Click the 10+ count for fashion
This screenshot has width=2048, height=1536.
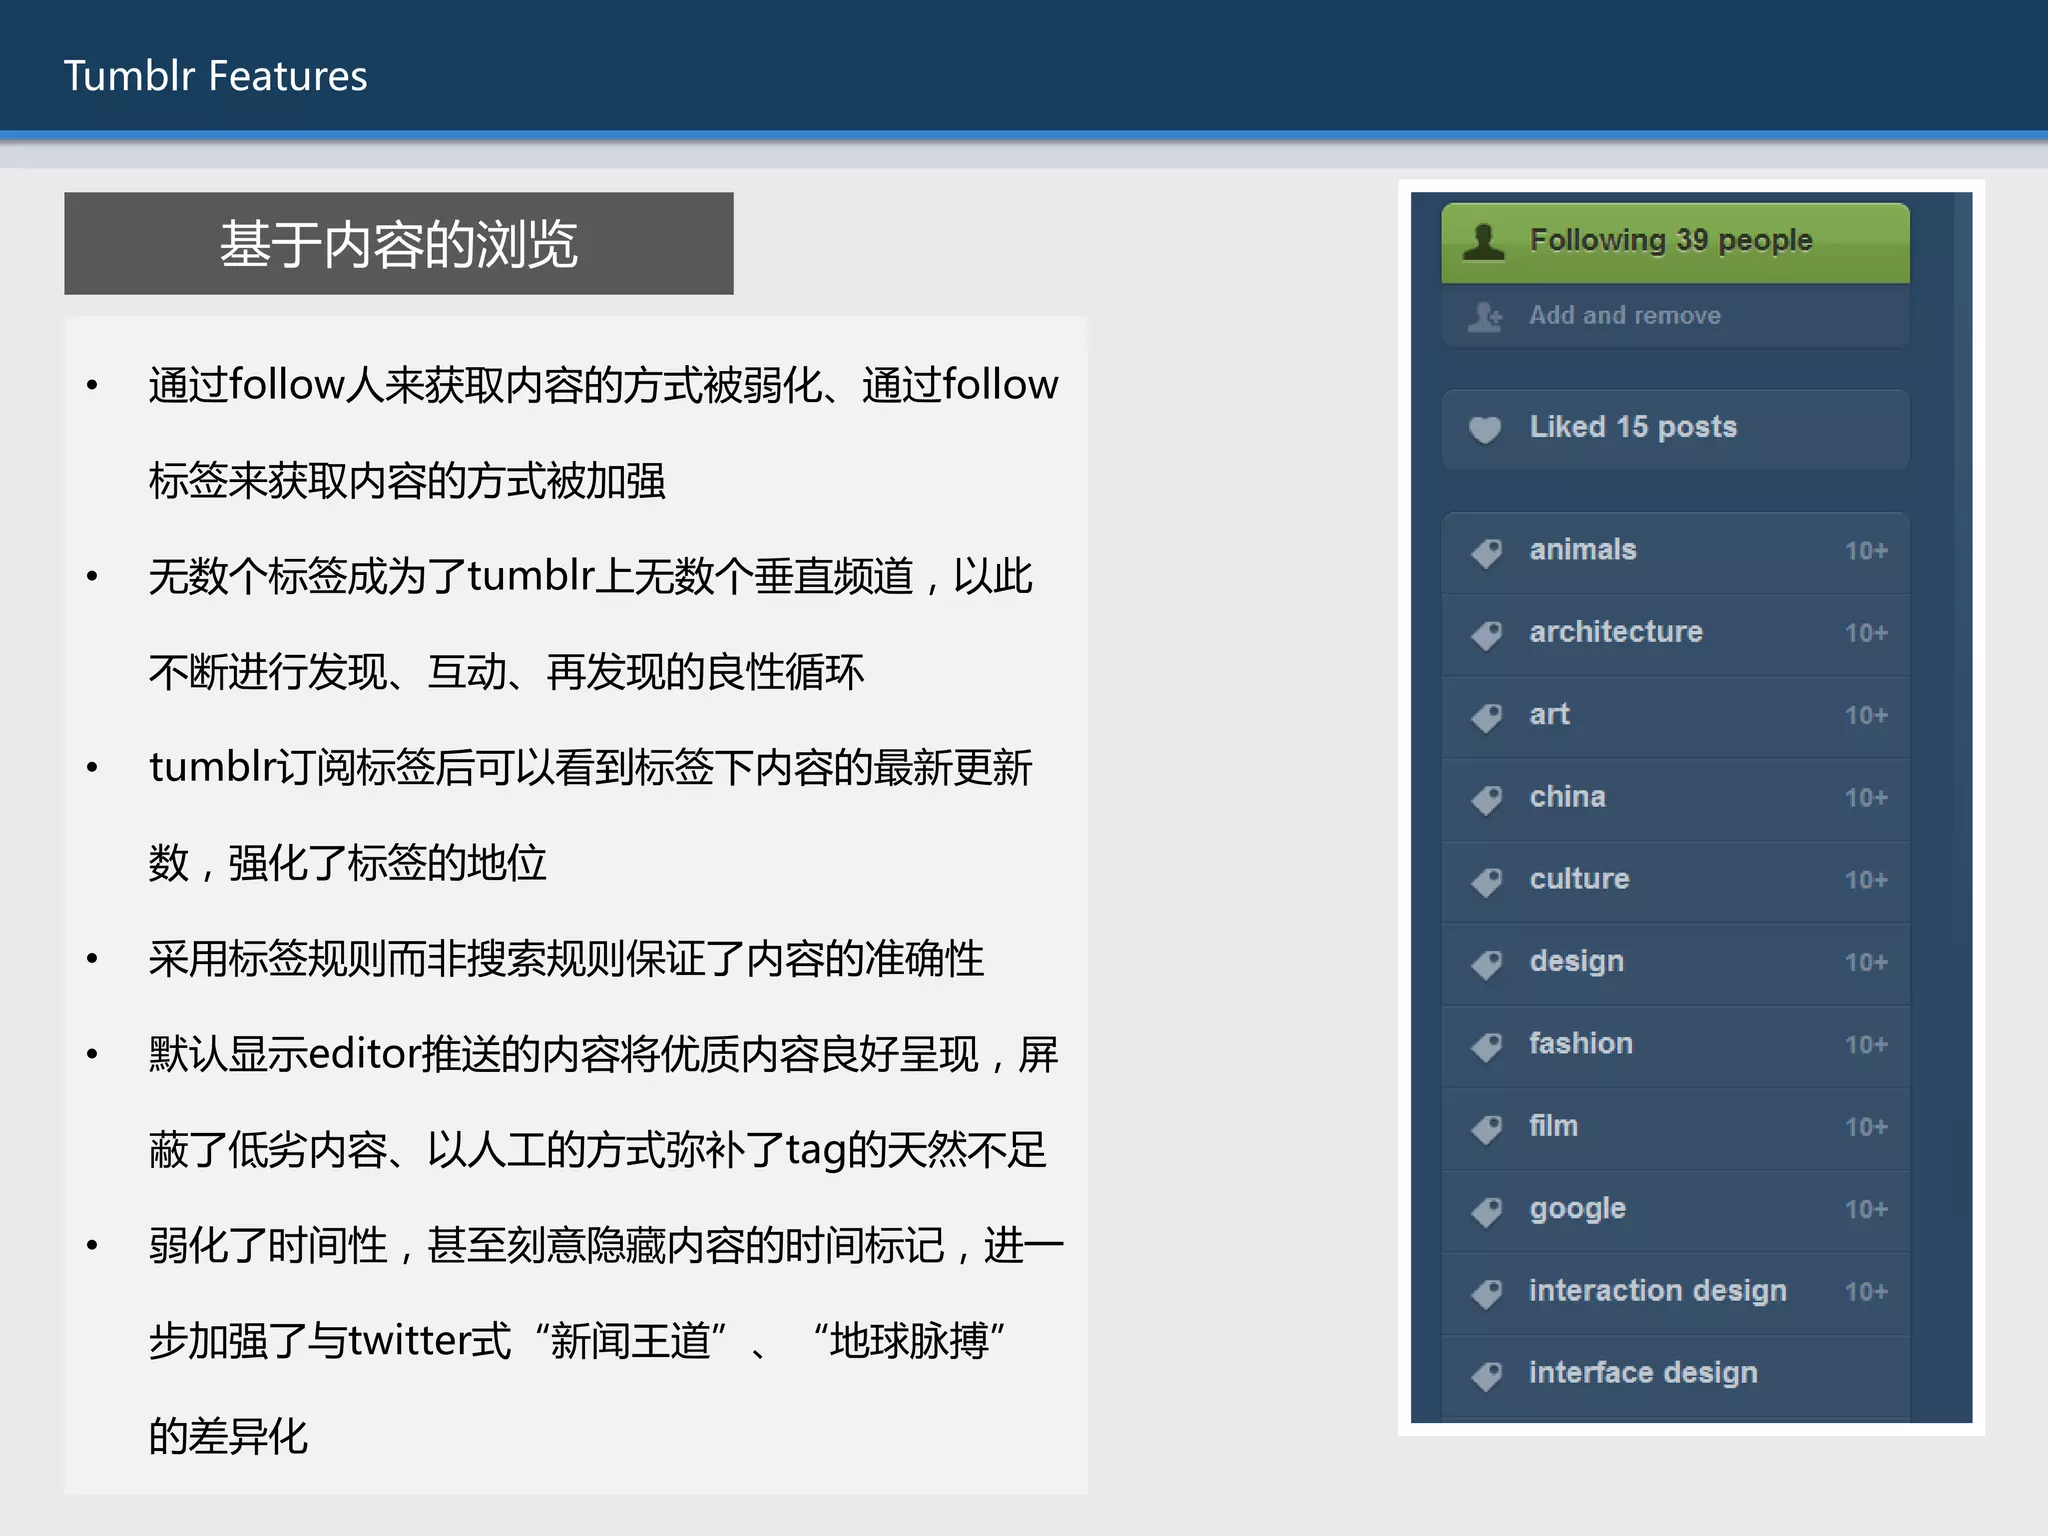coord(1866,1045)
